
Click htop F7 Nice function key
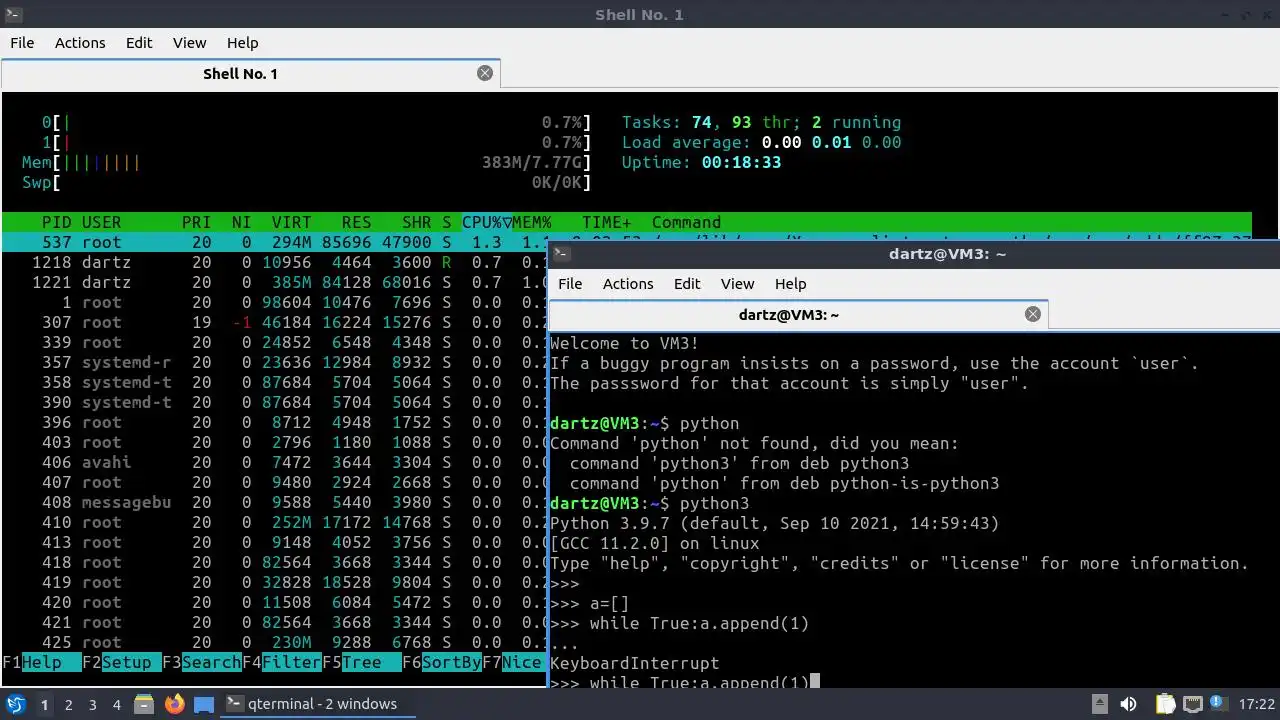click(512, 662)
